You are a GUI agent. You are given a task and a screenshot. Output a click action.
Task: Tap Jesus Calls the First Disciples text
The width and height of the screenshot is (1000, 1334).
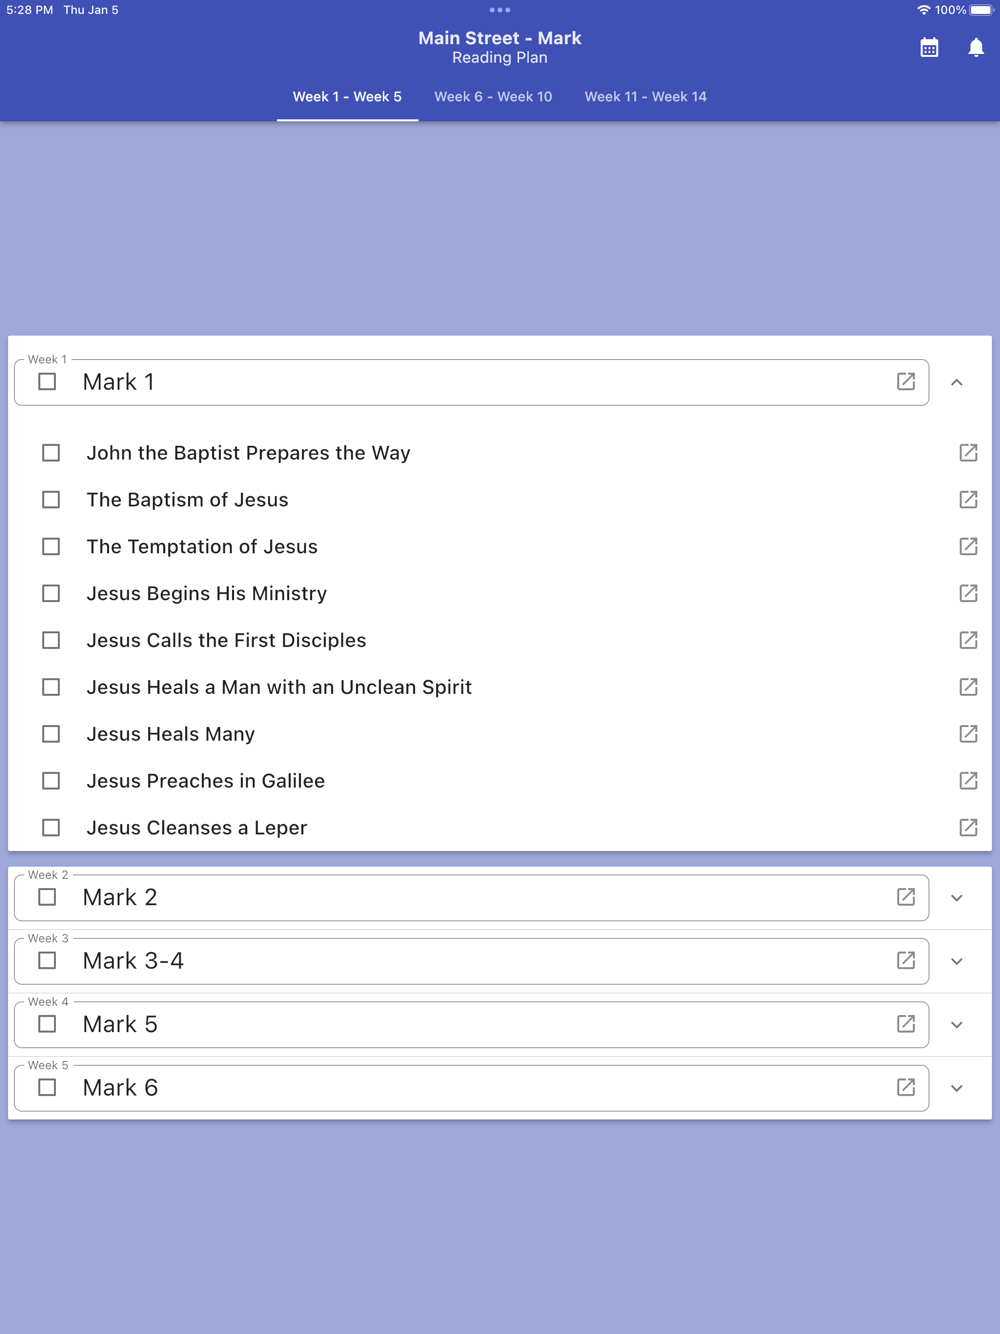226,641
